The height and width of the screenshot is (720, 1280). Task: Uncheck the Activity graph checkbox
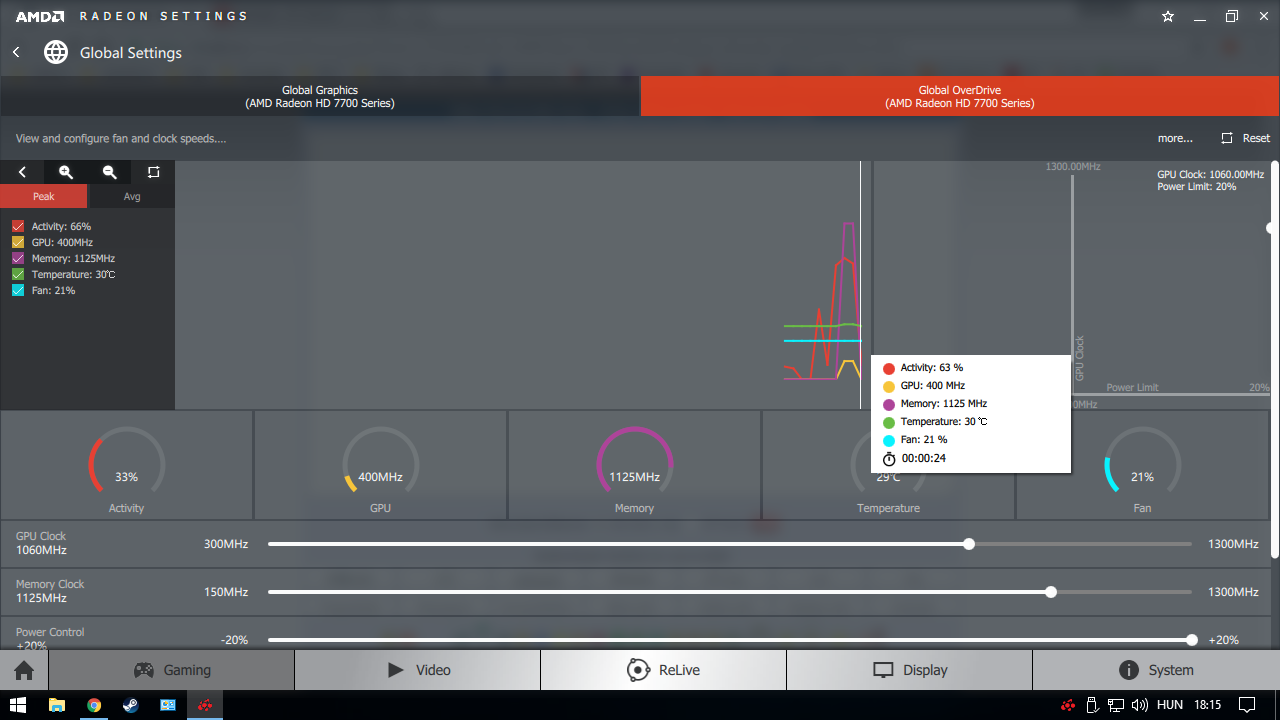click(x=18, y=227)
